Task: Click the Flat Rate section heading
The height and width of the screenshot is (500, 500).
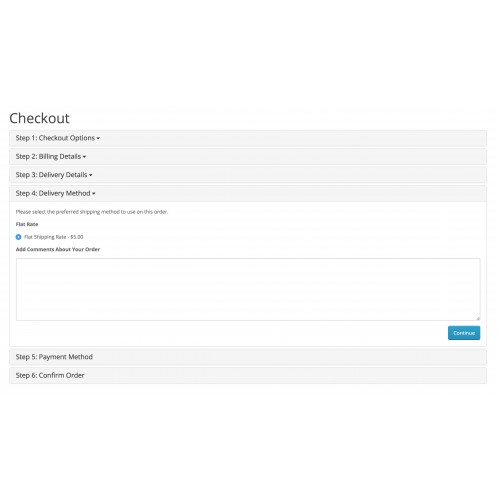Action: pyautogui.click(x=27, y=224)
